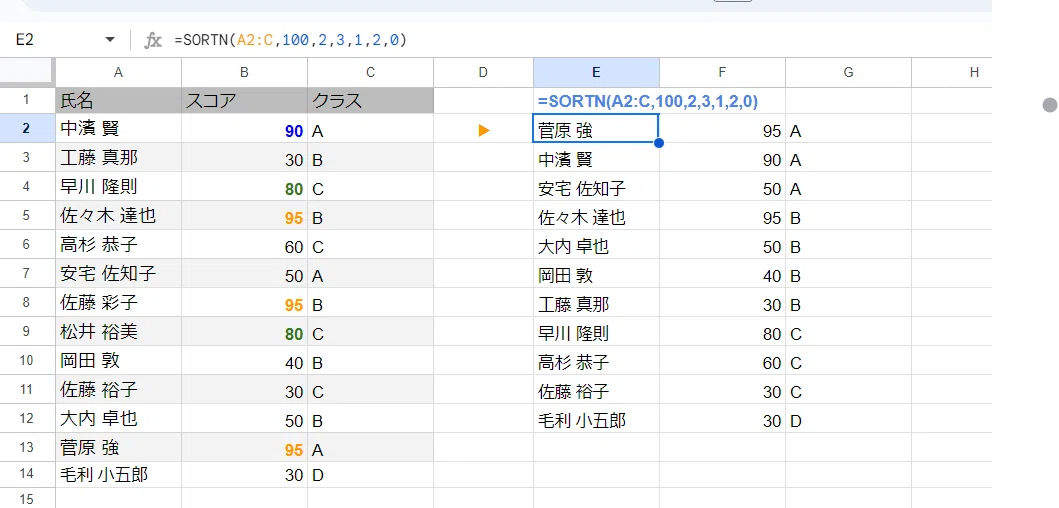Click the fill handle on cell E2
This screenshot has height=508, width=1059.
pos(658,143)
